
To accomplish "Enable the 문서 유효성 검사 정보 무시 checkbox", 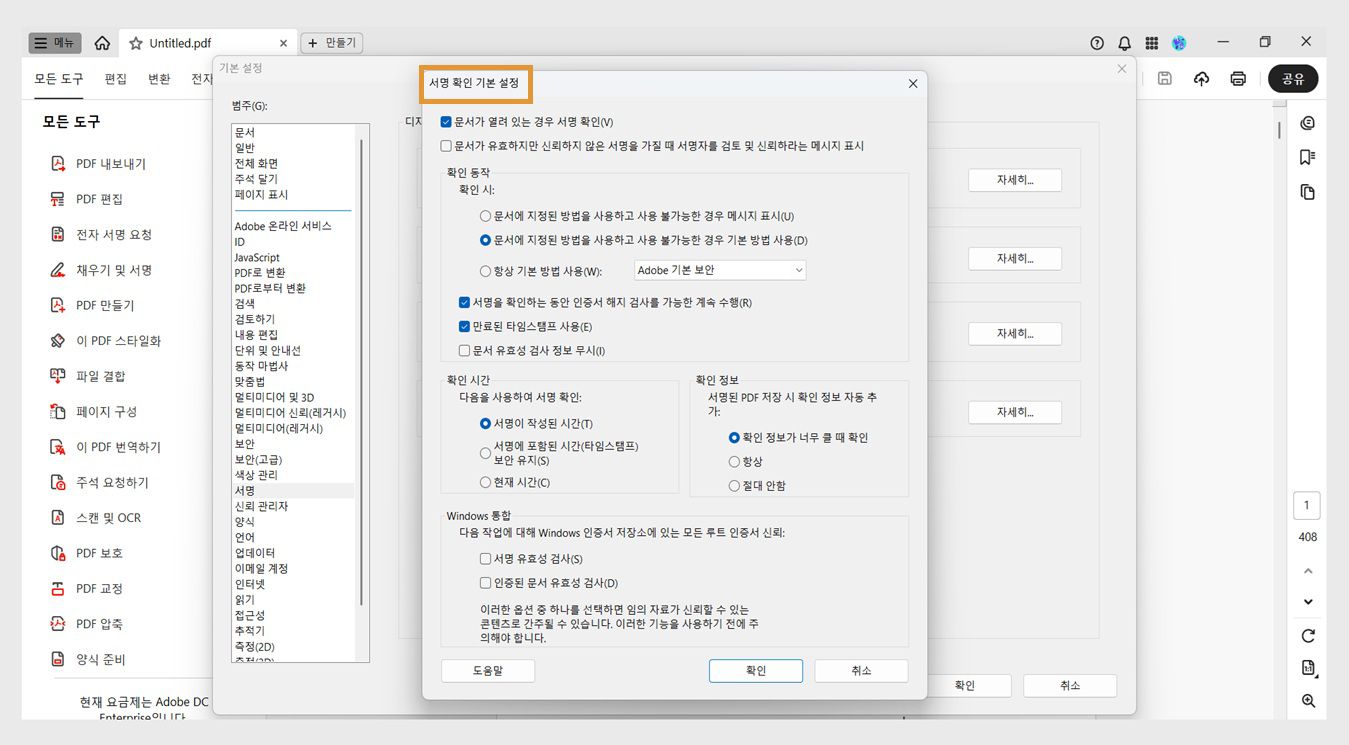I will click(464, 350).
